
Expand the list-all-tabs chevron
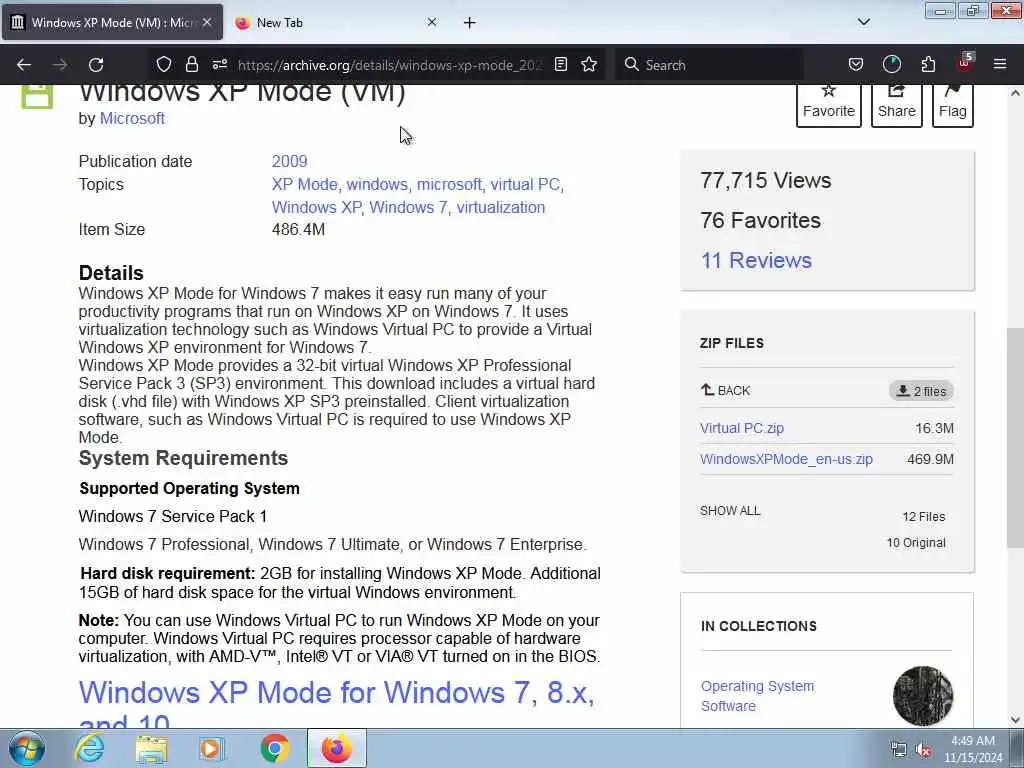pyautogui.click(x=863, y=22)
